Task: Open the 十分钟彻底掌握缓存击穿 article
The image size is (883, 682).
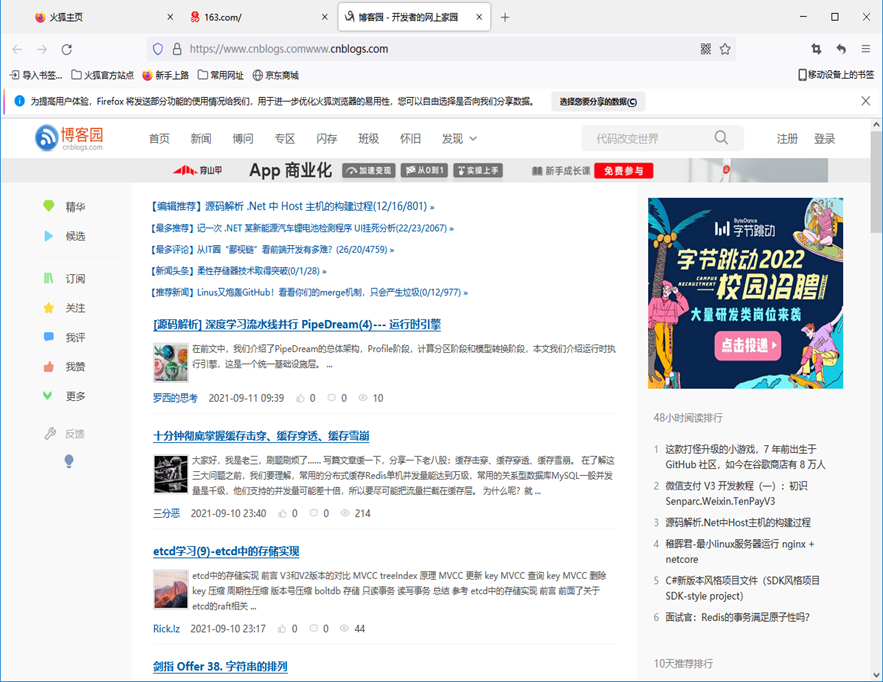Action: (x=261, y=436)
